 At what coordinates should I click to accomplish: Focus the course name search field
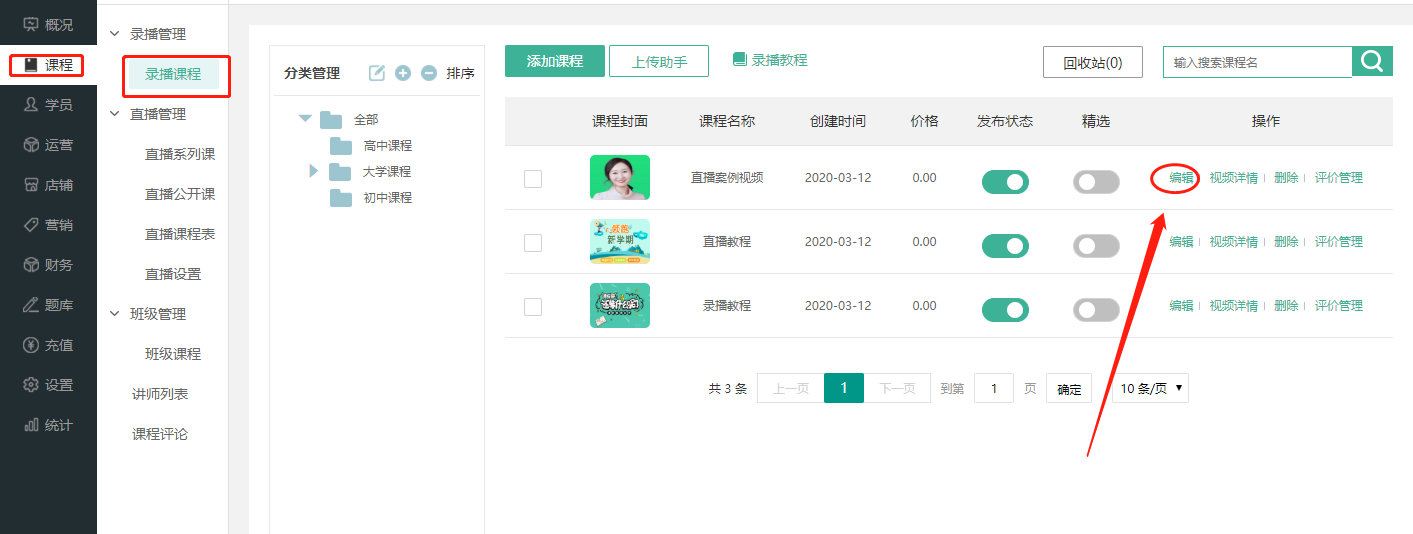click(x=1257, y=62)
